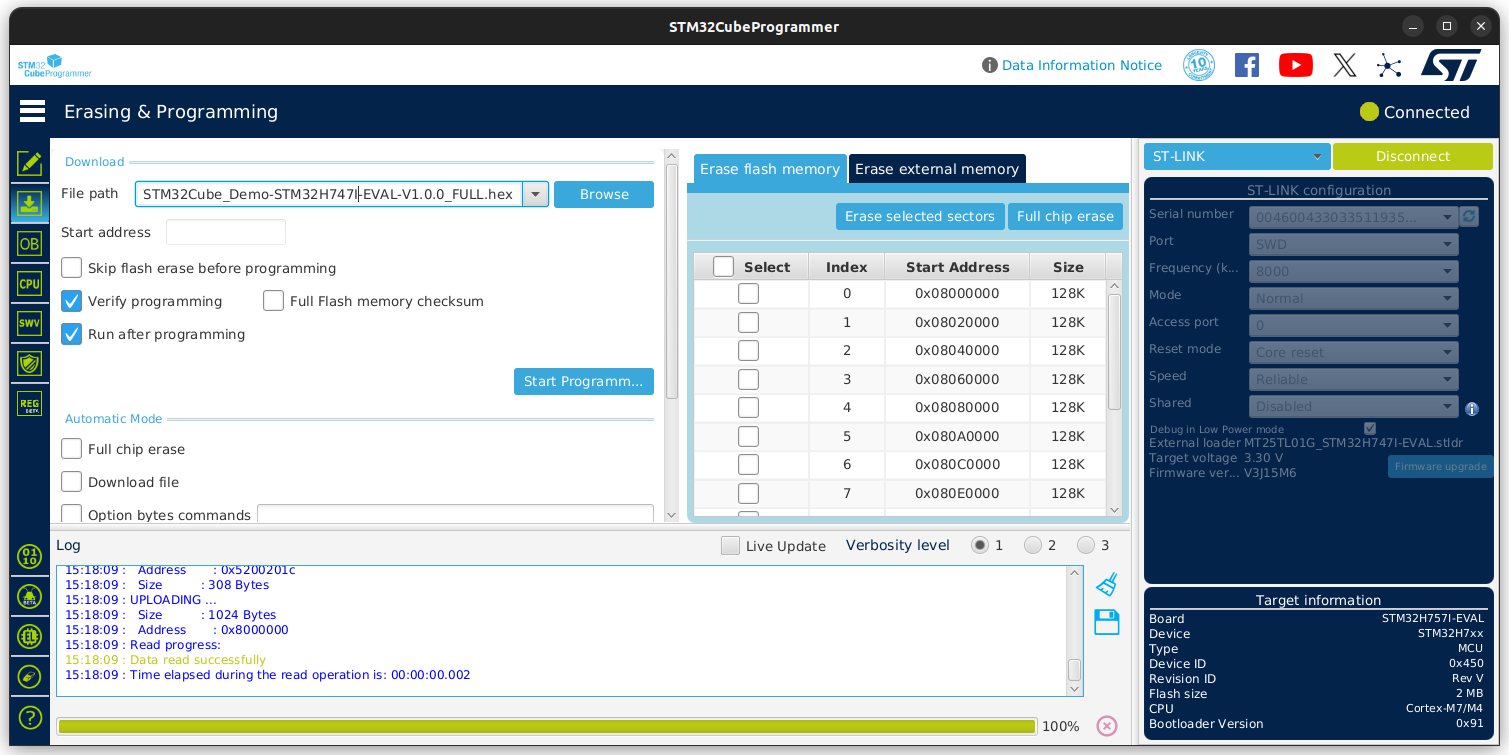
Task: Open the beta features sidebar icon
Action: (29, 597)
